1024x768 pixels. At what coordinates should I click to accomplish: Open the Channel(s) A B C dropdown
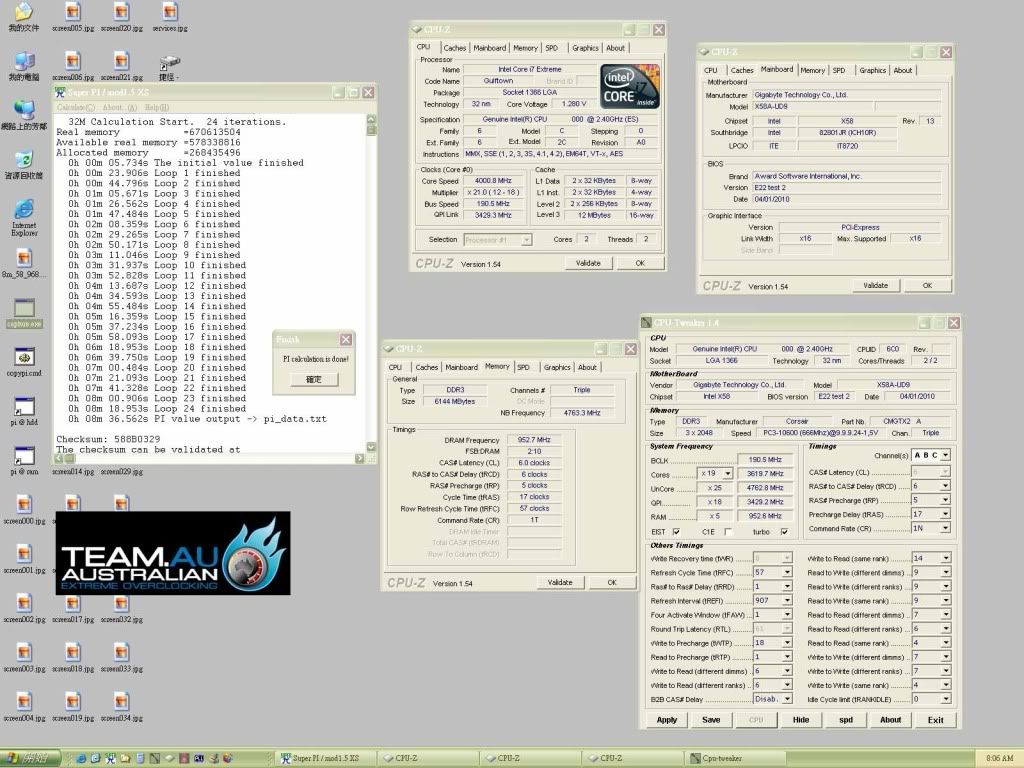945,455
